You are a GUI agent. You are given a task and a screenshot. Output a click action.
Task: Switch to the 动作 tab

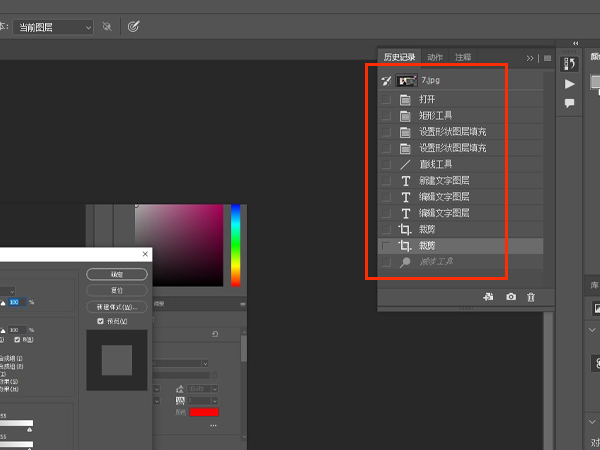tap(435, 57)
